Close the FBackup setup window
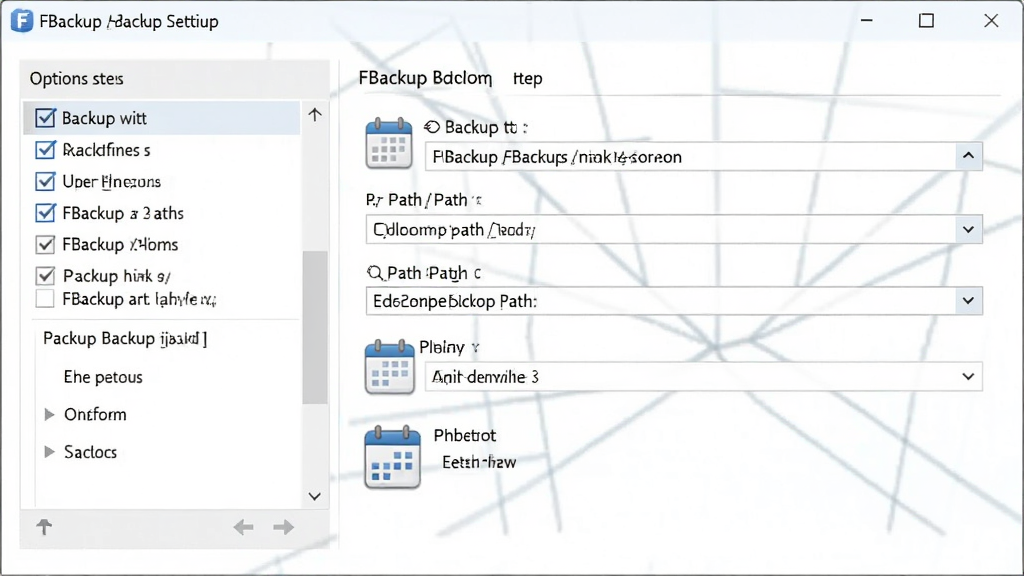Viewport: 1024px width, 576px height. 991,20
